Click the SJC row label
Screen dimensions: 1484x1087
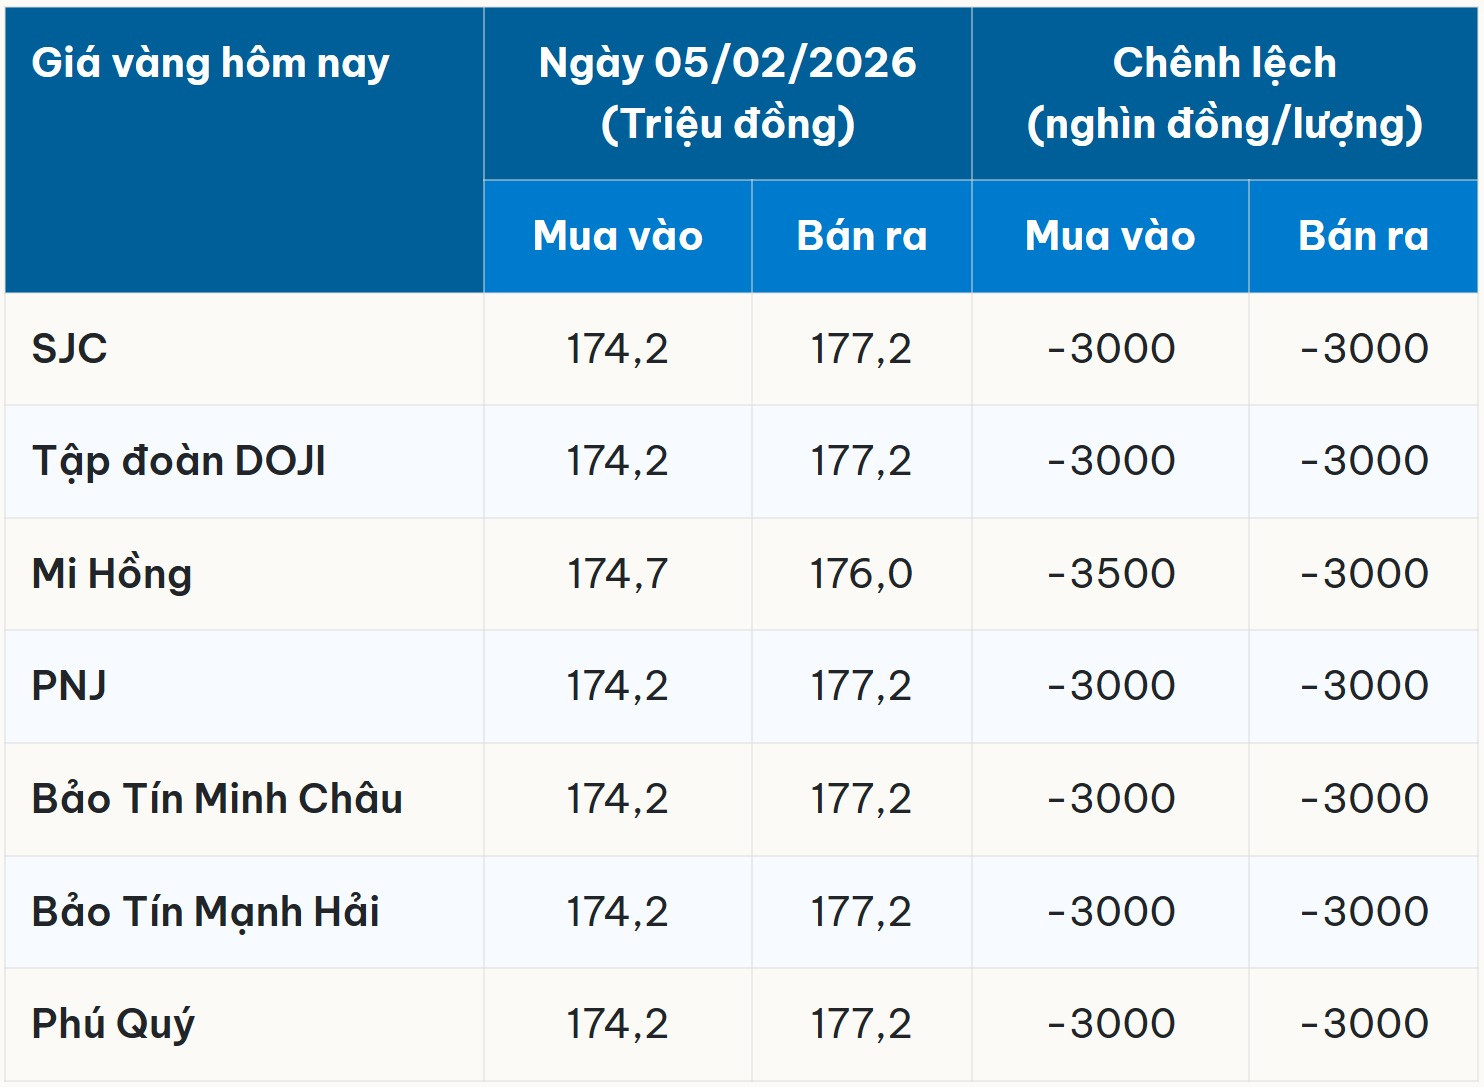70,349
